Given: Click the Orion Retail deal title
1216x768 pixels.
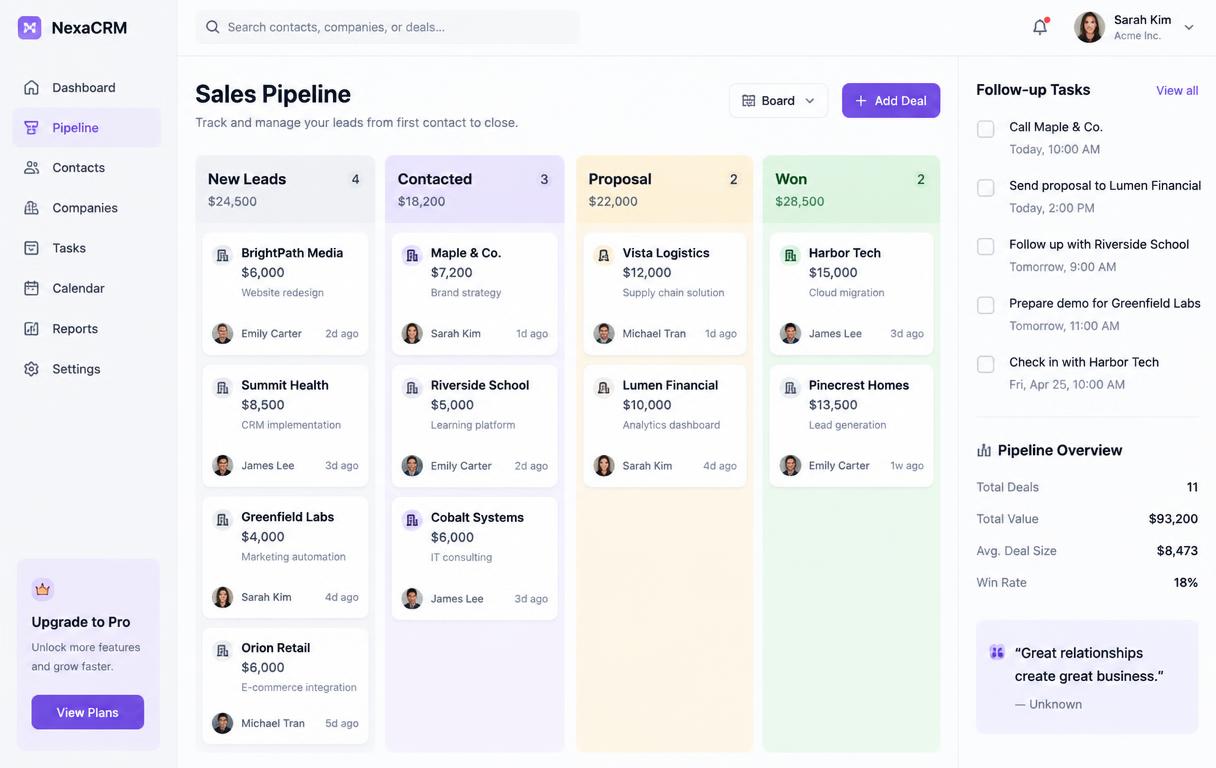Looking at the screenshot, I should click(276, 648).
